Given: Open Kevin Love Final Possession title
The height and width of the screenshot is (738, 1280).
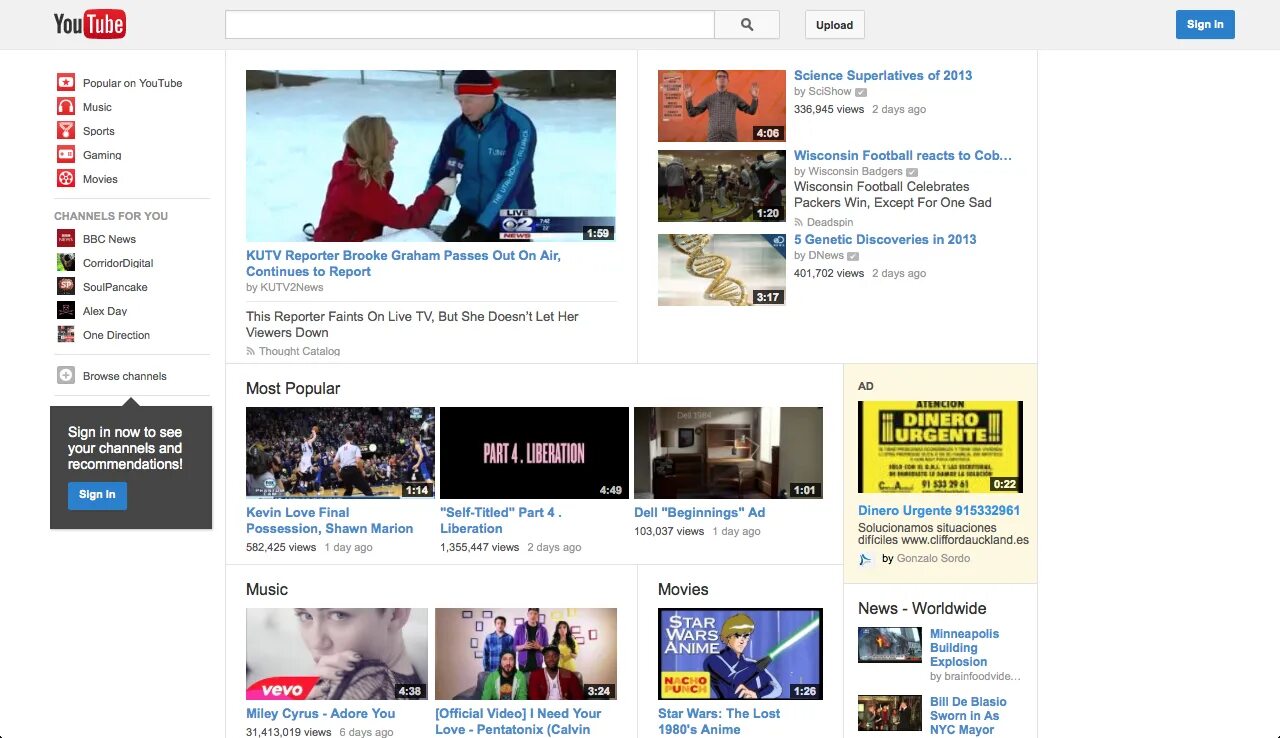Looking at the screenshot, I should coord(329,520).
